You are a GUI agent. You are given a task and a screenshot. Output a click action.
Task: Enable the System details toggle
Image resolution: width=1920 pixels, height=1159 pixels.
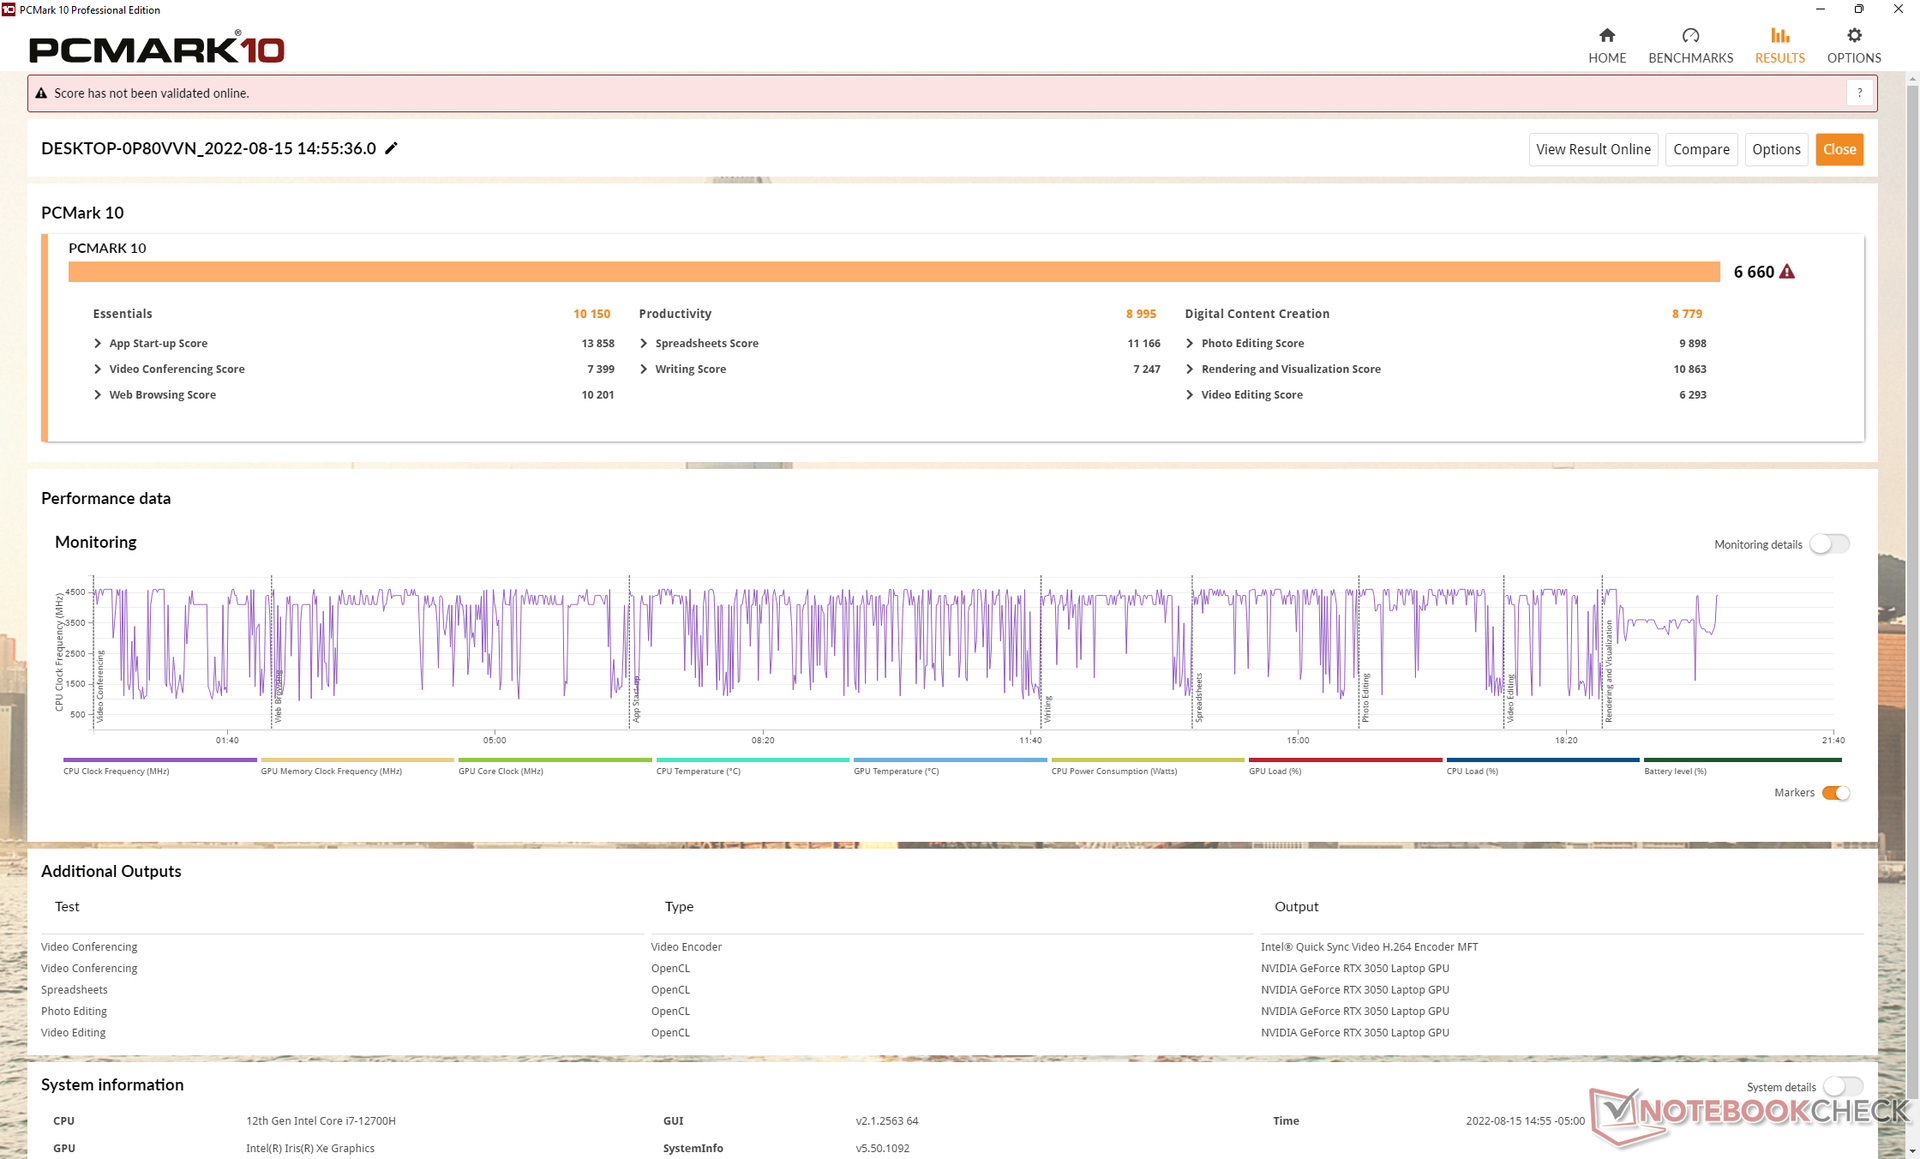pyautogui.click(x=1842, y=1087)
